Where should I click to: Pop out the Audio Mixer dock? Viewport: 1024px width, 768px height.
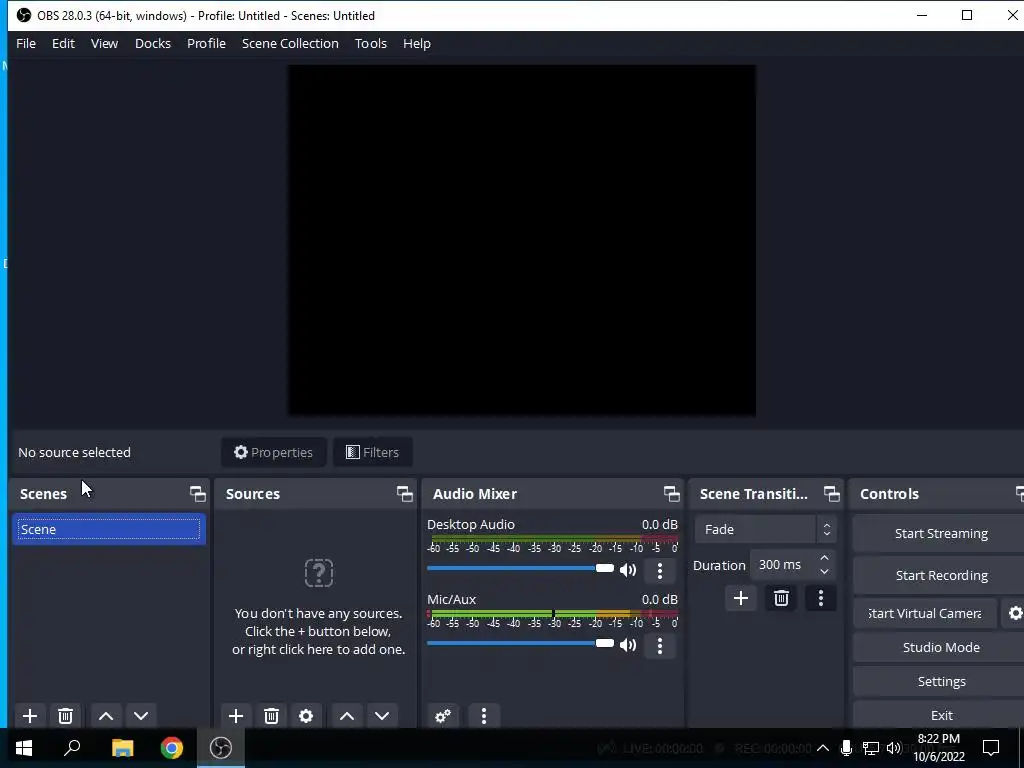point(671,494)
